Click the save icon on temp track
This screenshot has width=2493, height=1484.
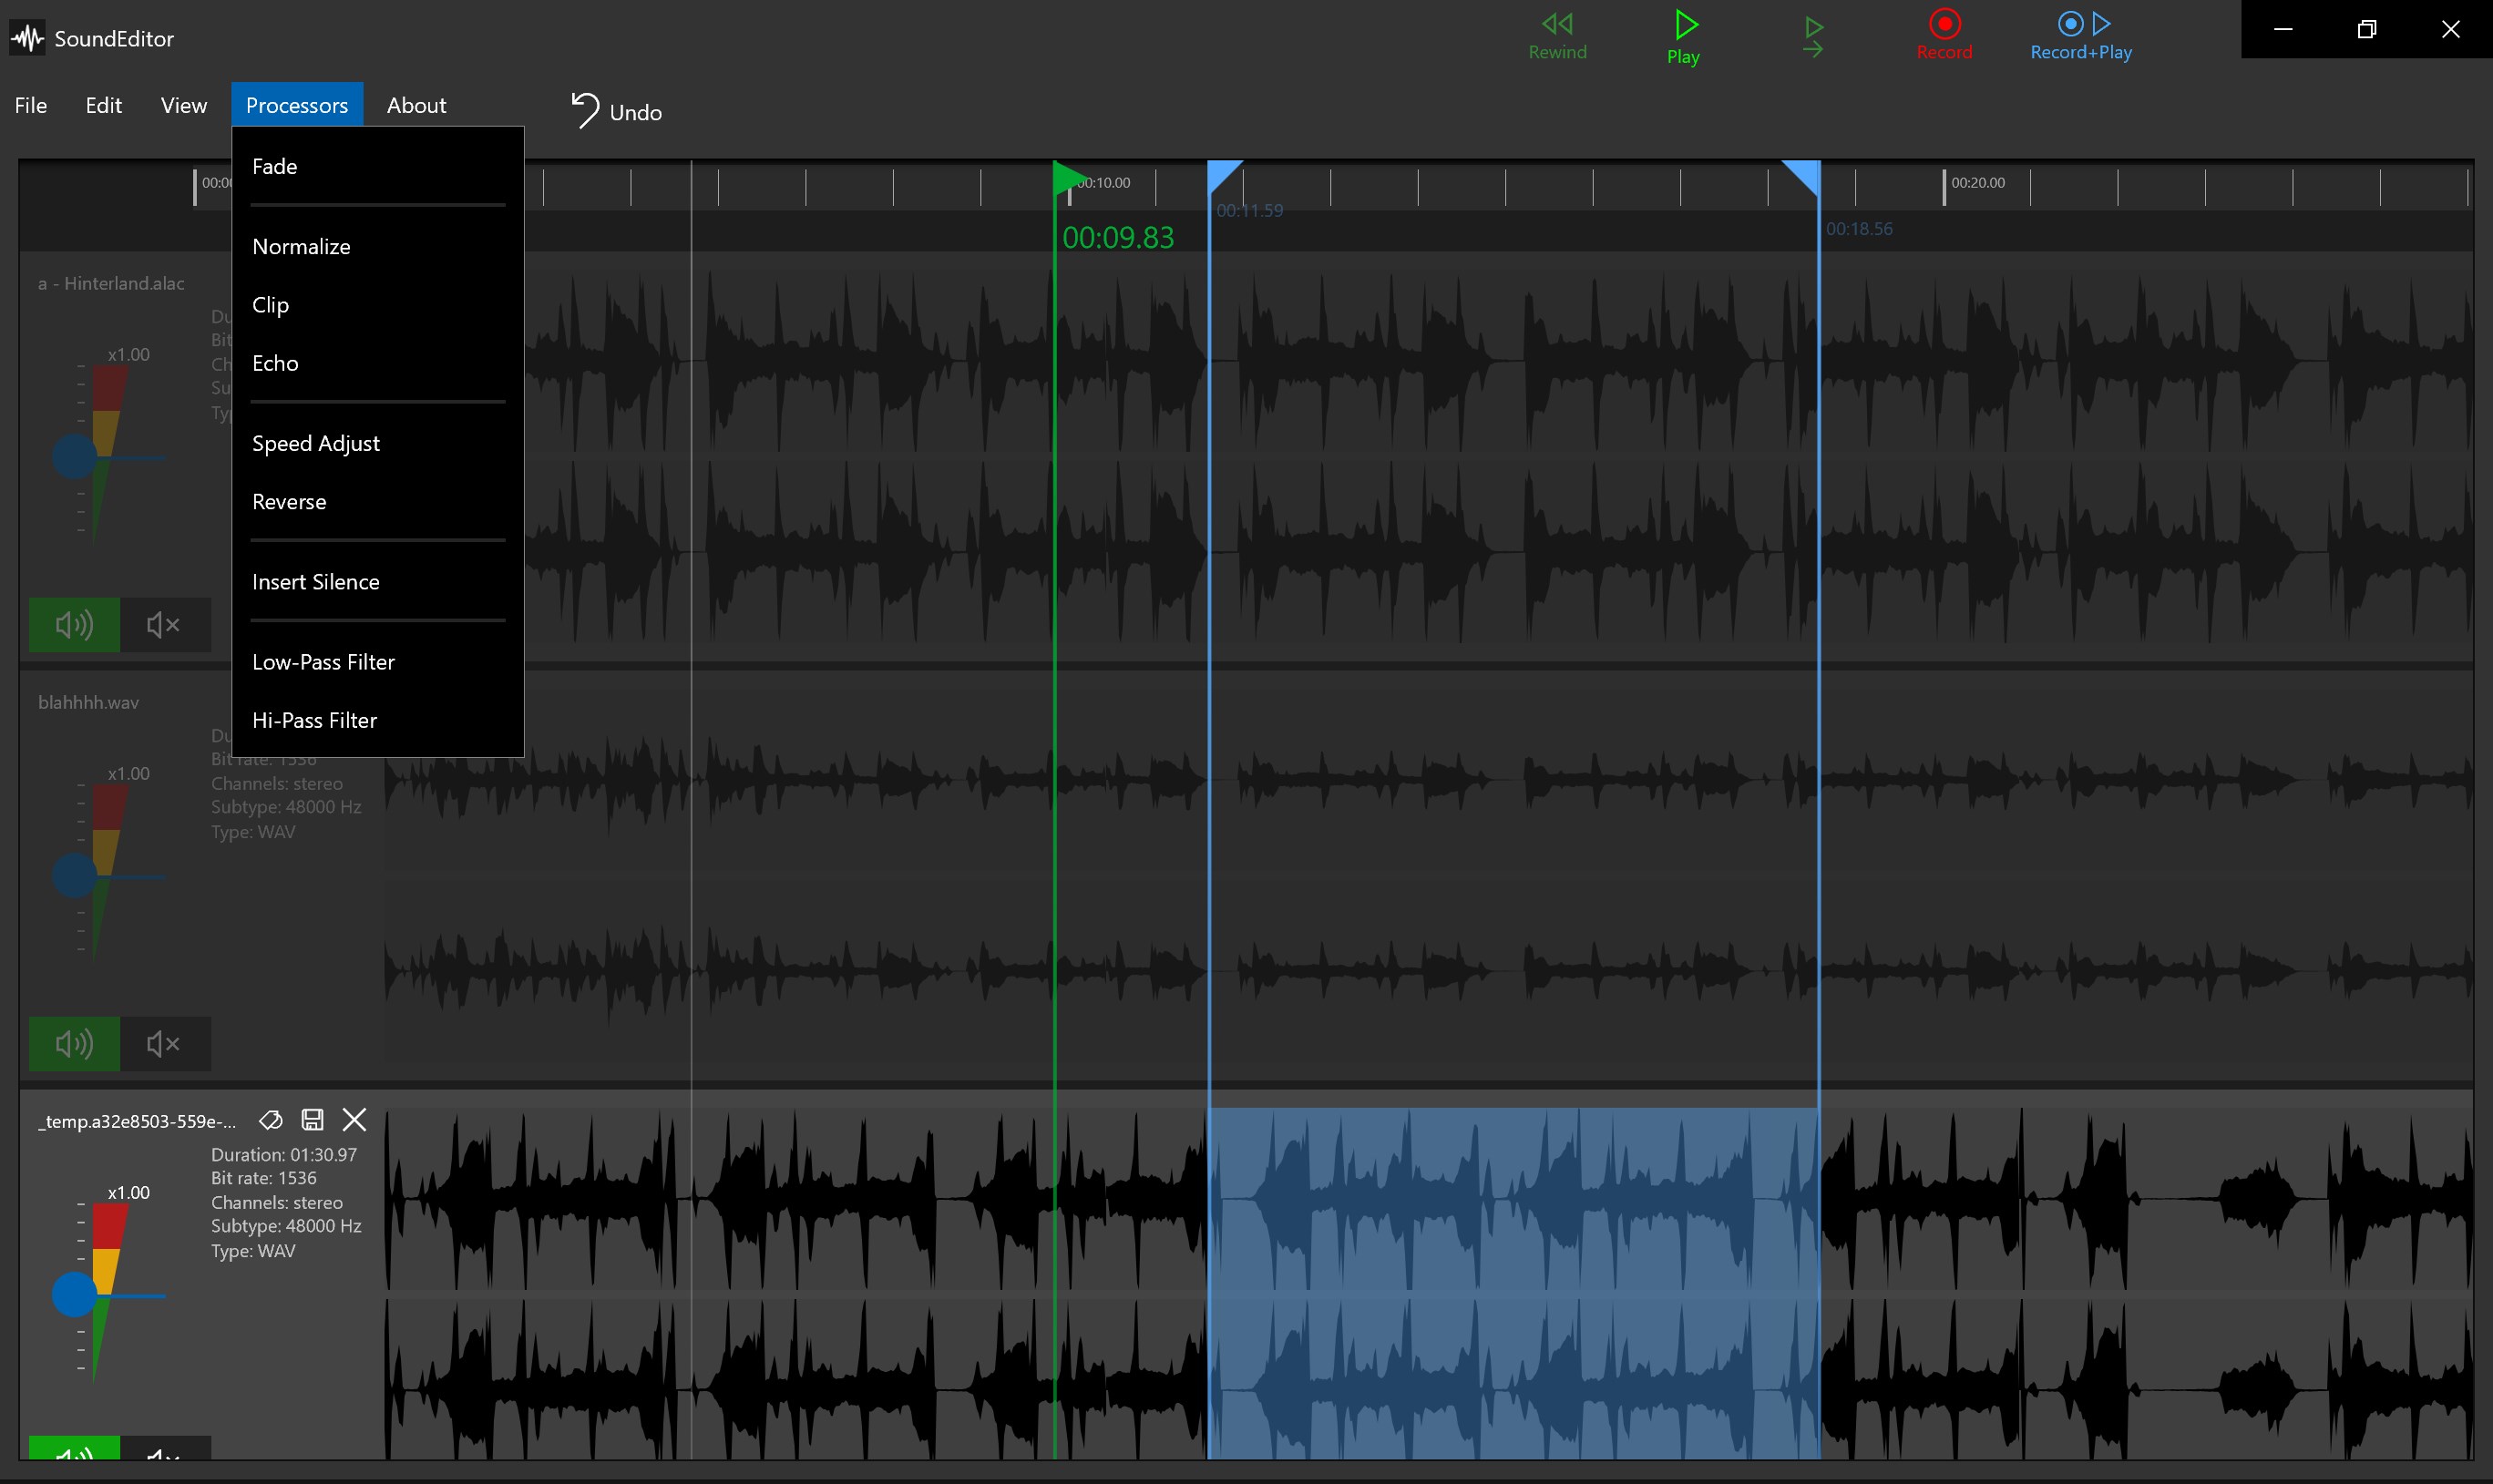tap(313, 1121)
